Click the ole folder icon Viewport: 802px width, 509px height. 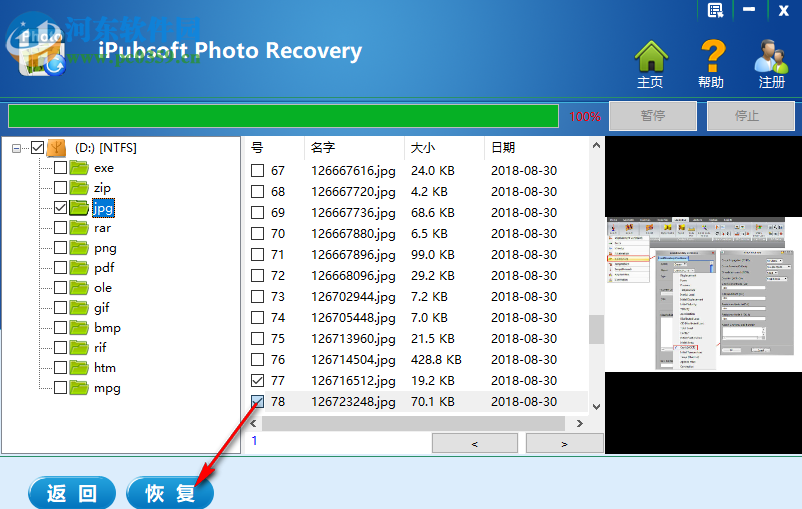[x=79, y=287]
